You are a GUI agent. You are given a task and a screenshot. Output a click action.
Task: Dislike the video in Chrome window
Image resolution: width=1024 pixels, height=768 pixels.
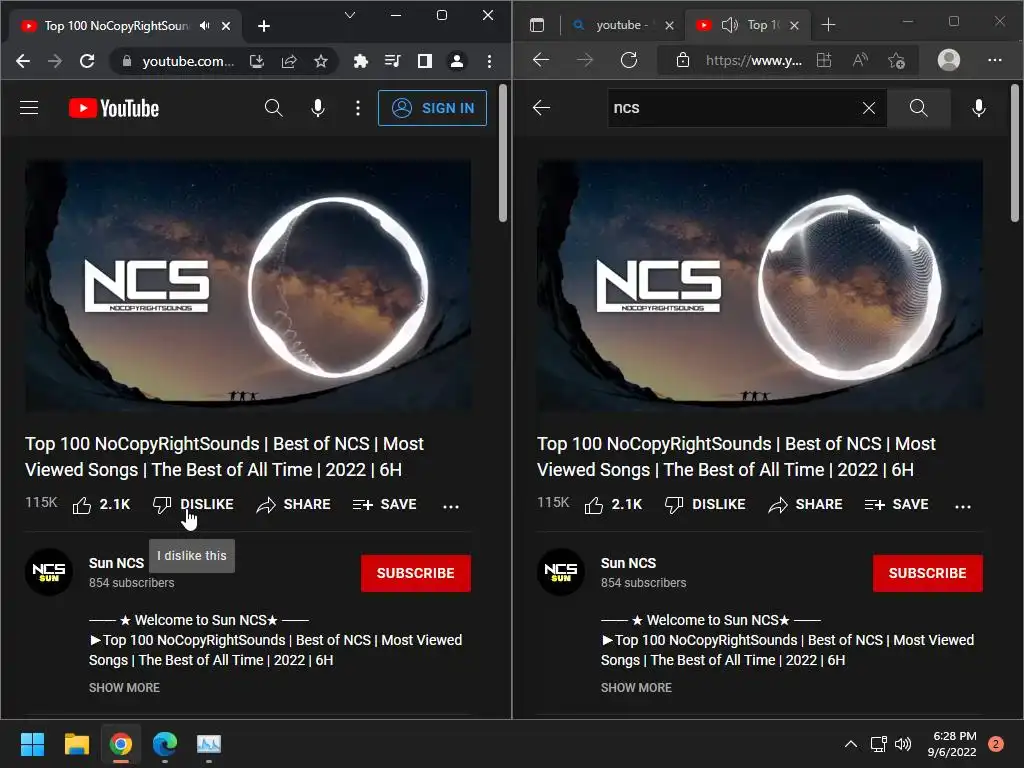point(193,505)
